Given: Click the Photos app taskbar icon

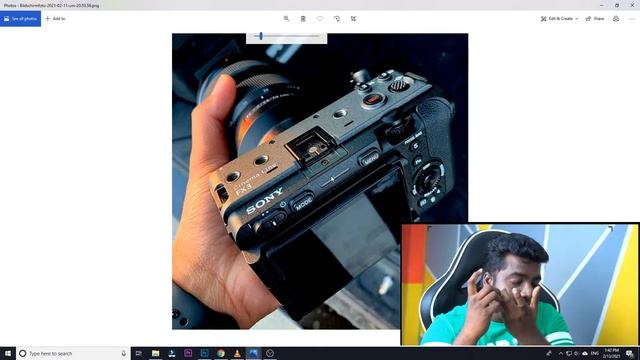Looking at the screenshot, I should (253, 353).
